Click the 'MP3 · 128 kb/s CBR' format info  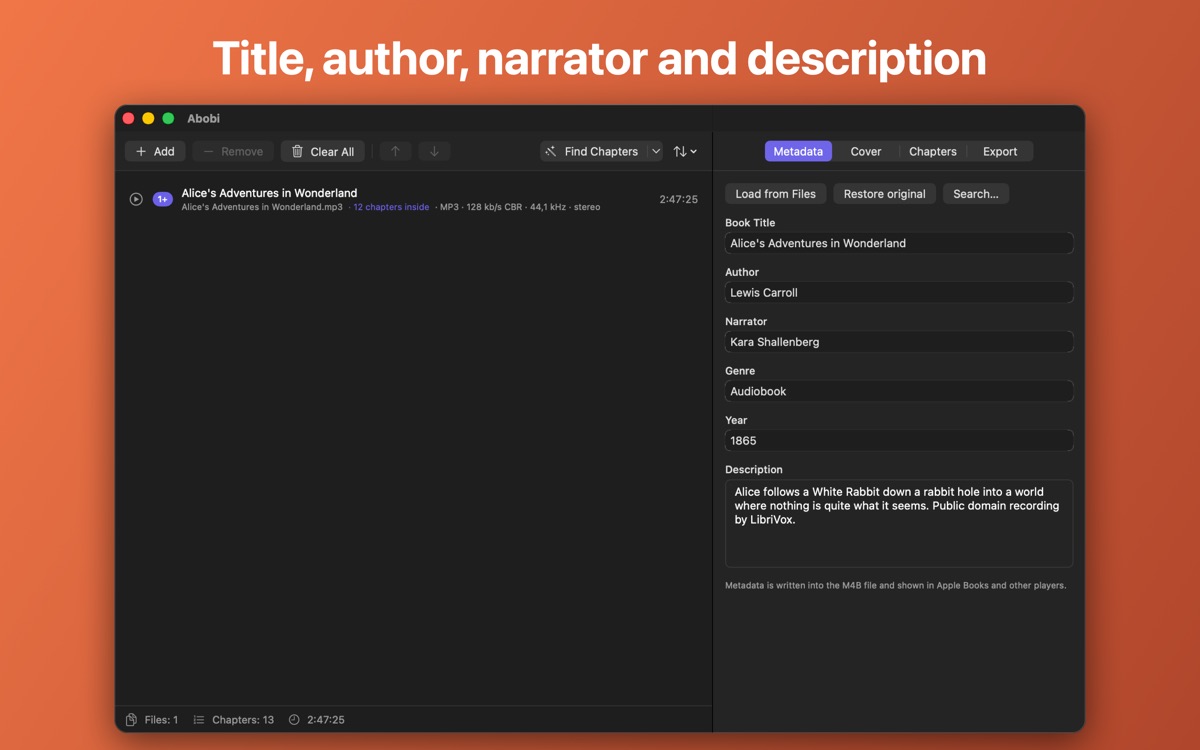(481, 207)
